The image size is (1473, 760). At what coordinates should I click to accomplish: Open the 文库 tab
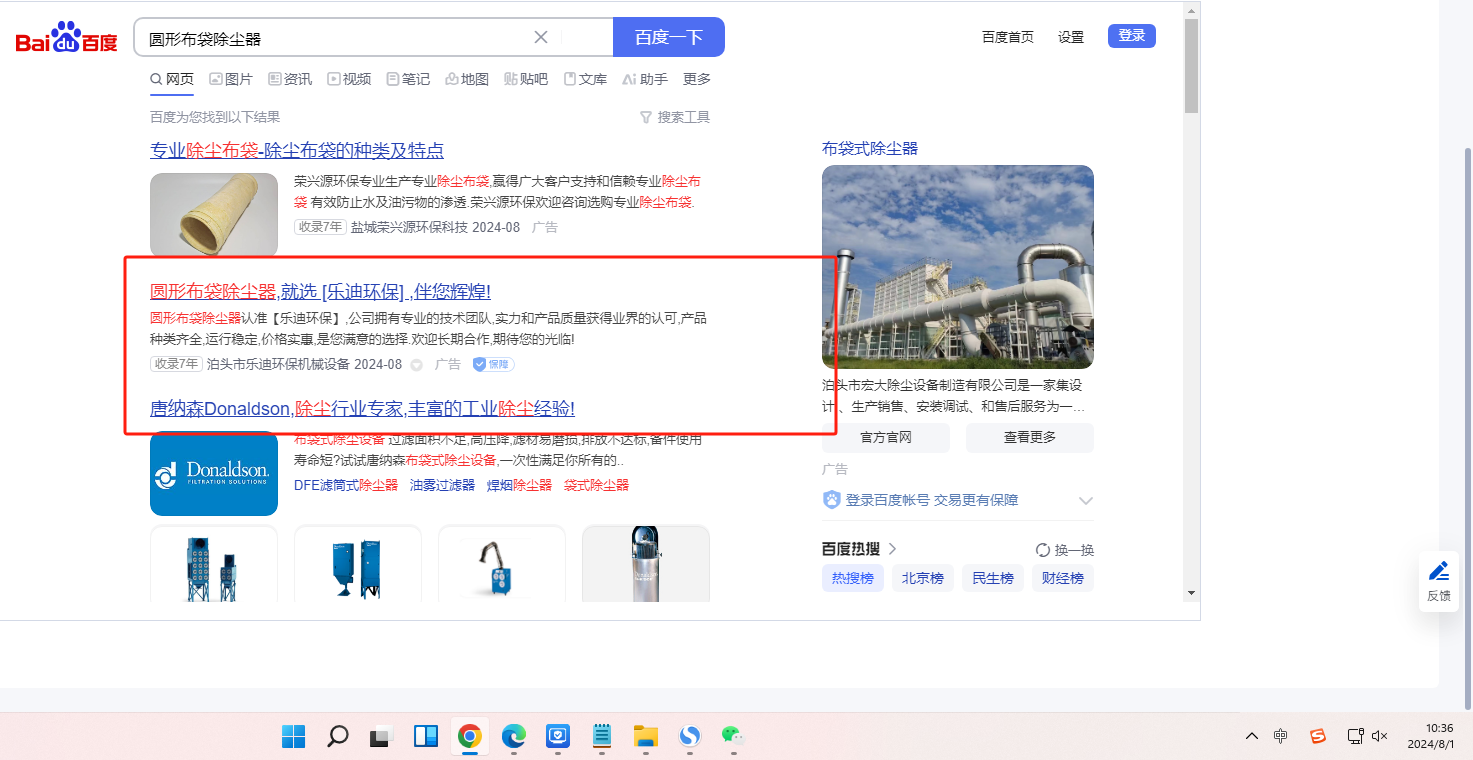coord(585,79)
